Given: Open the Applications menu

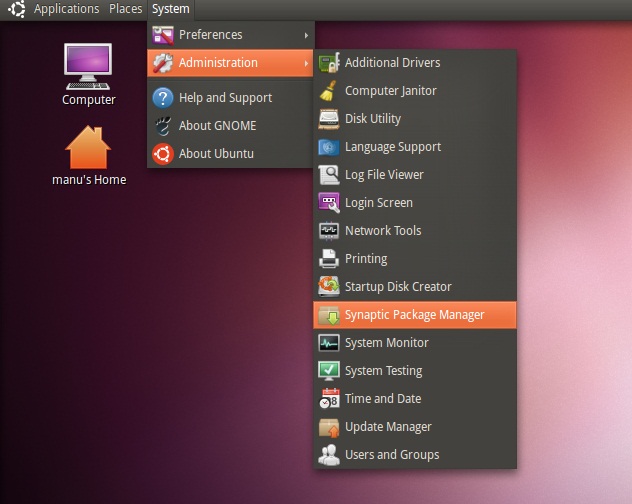Looking at the screenshot, I should pyautogui.click(x=66, y=9).
